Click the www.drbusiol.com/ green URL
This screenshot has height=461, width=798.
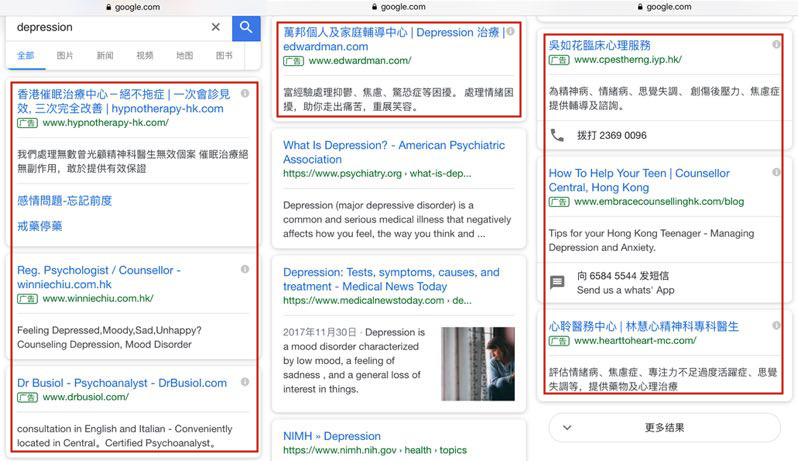[x=86, y=397]
